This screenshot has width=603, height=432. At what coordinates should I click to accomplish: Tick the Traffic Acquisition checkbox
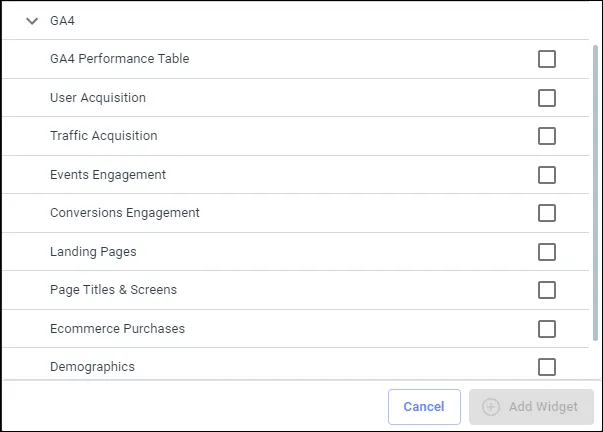click(x=546, y=136)
